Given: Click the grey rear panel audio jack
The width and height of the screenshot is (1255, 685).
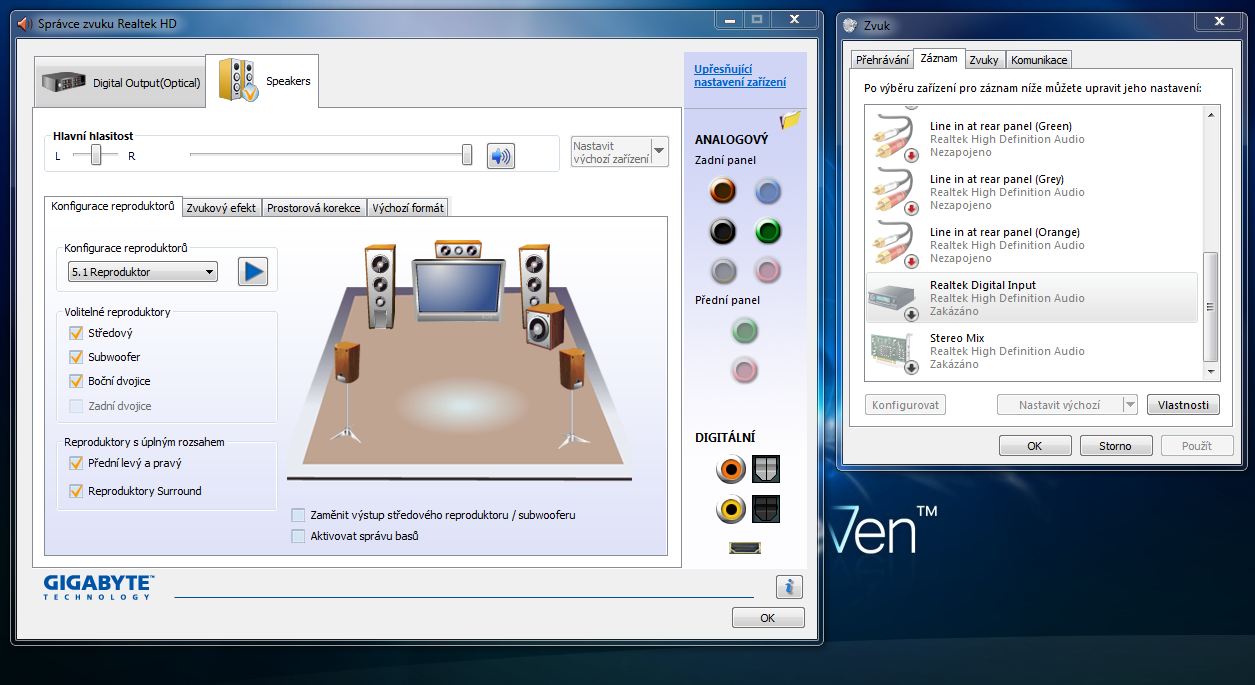Looking at the screenshot, I should (x=723, y=271).
